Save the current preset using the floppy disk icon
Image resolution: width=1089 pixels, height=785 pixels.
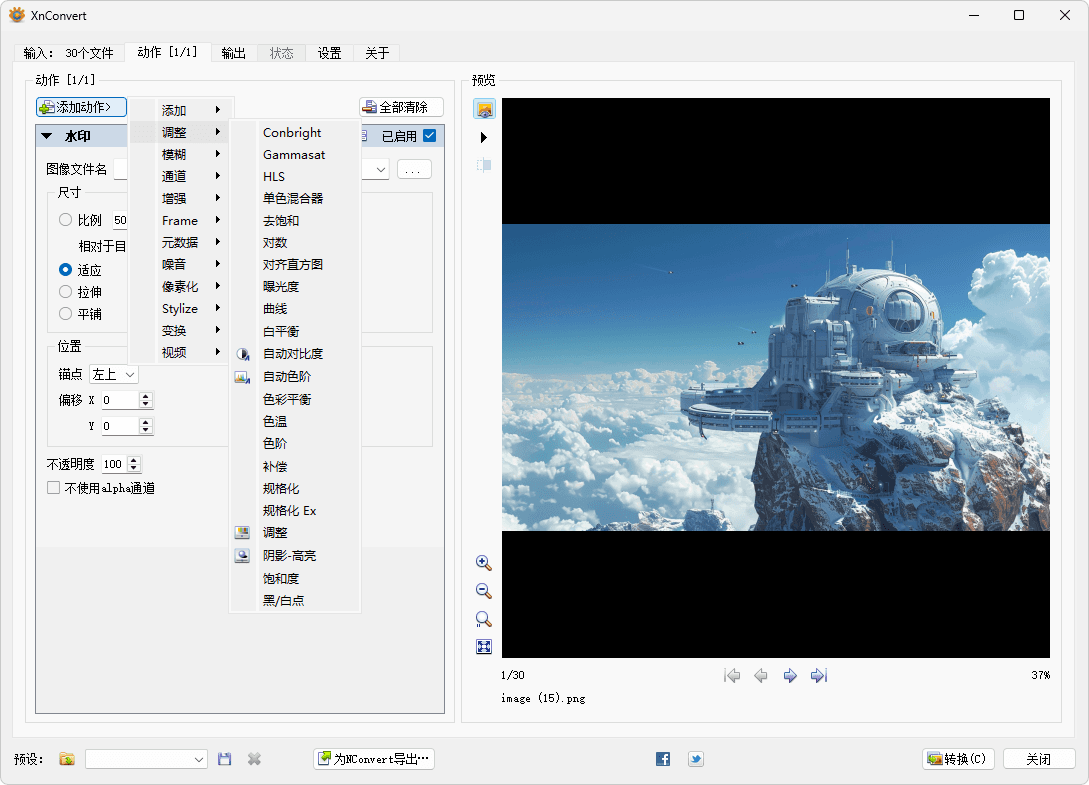(224, 759)
